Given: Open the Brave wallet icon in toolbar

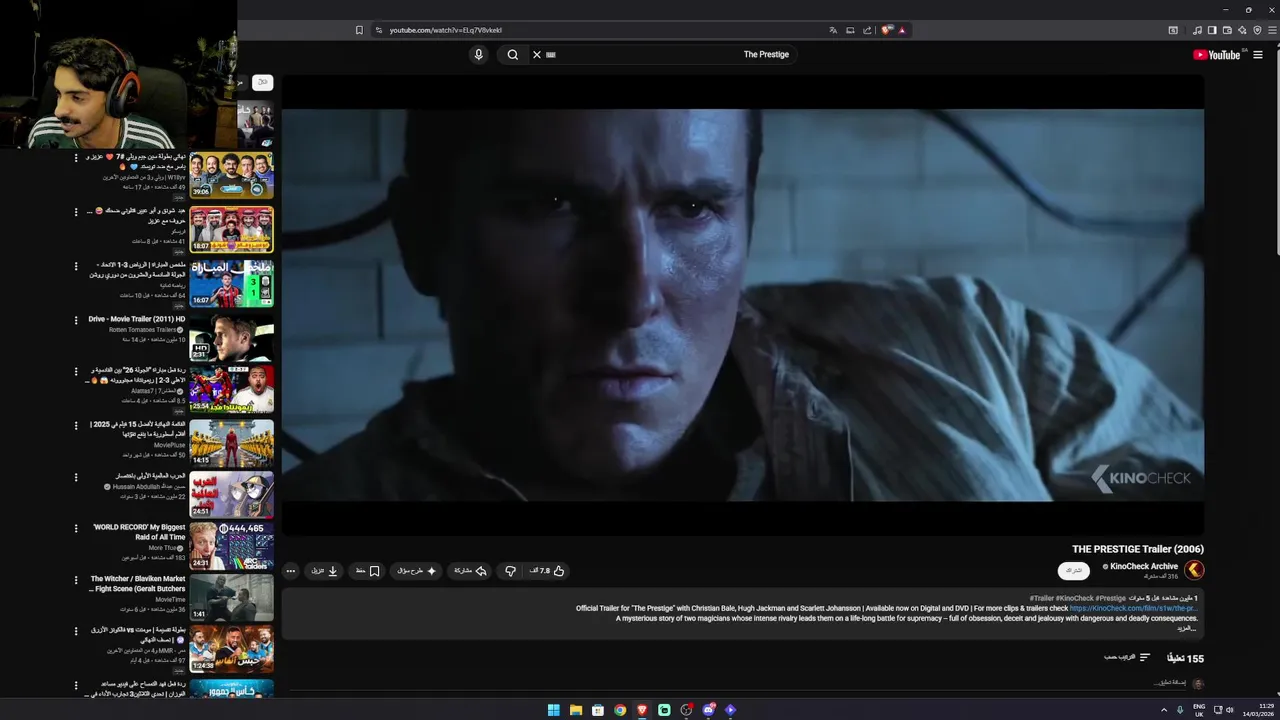Looking at the screenshot, I should tap(1227, 30).
